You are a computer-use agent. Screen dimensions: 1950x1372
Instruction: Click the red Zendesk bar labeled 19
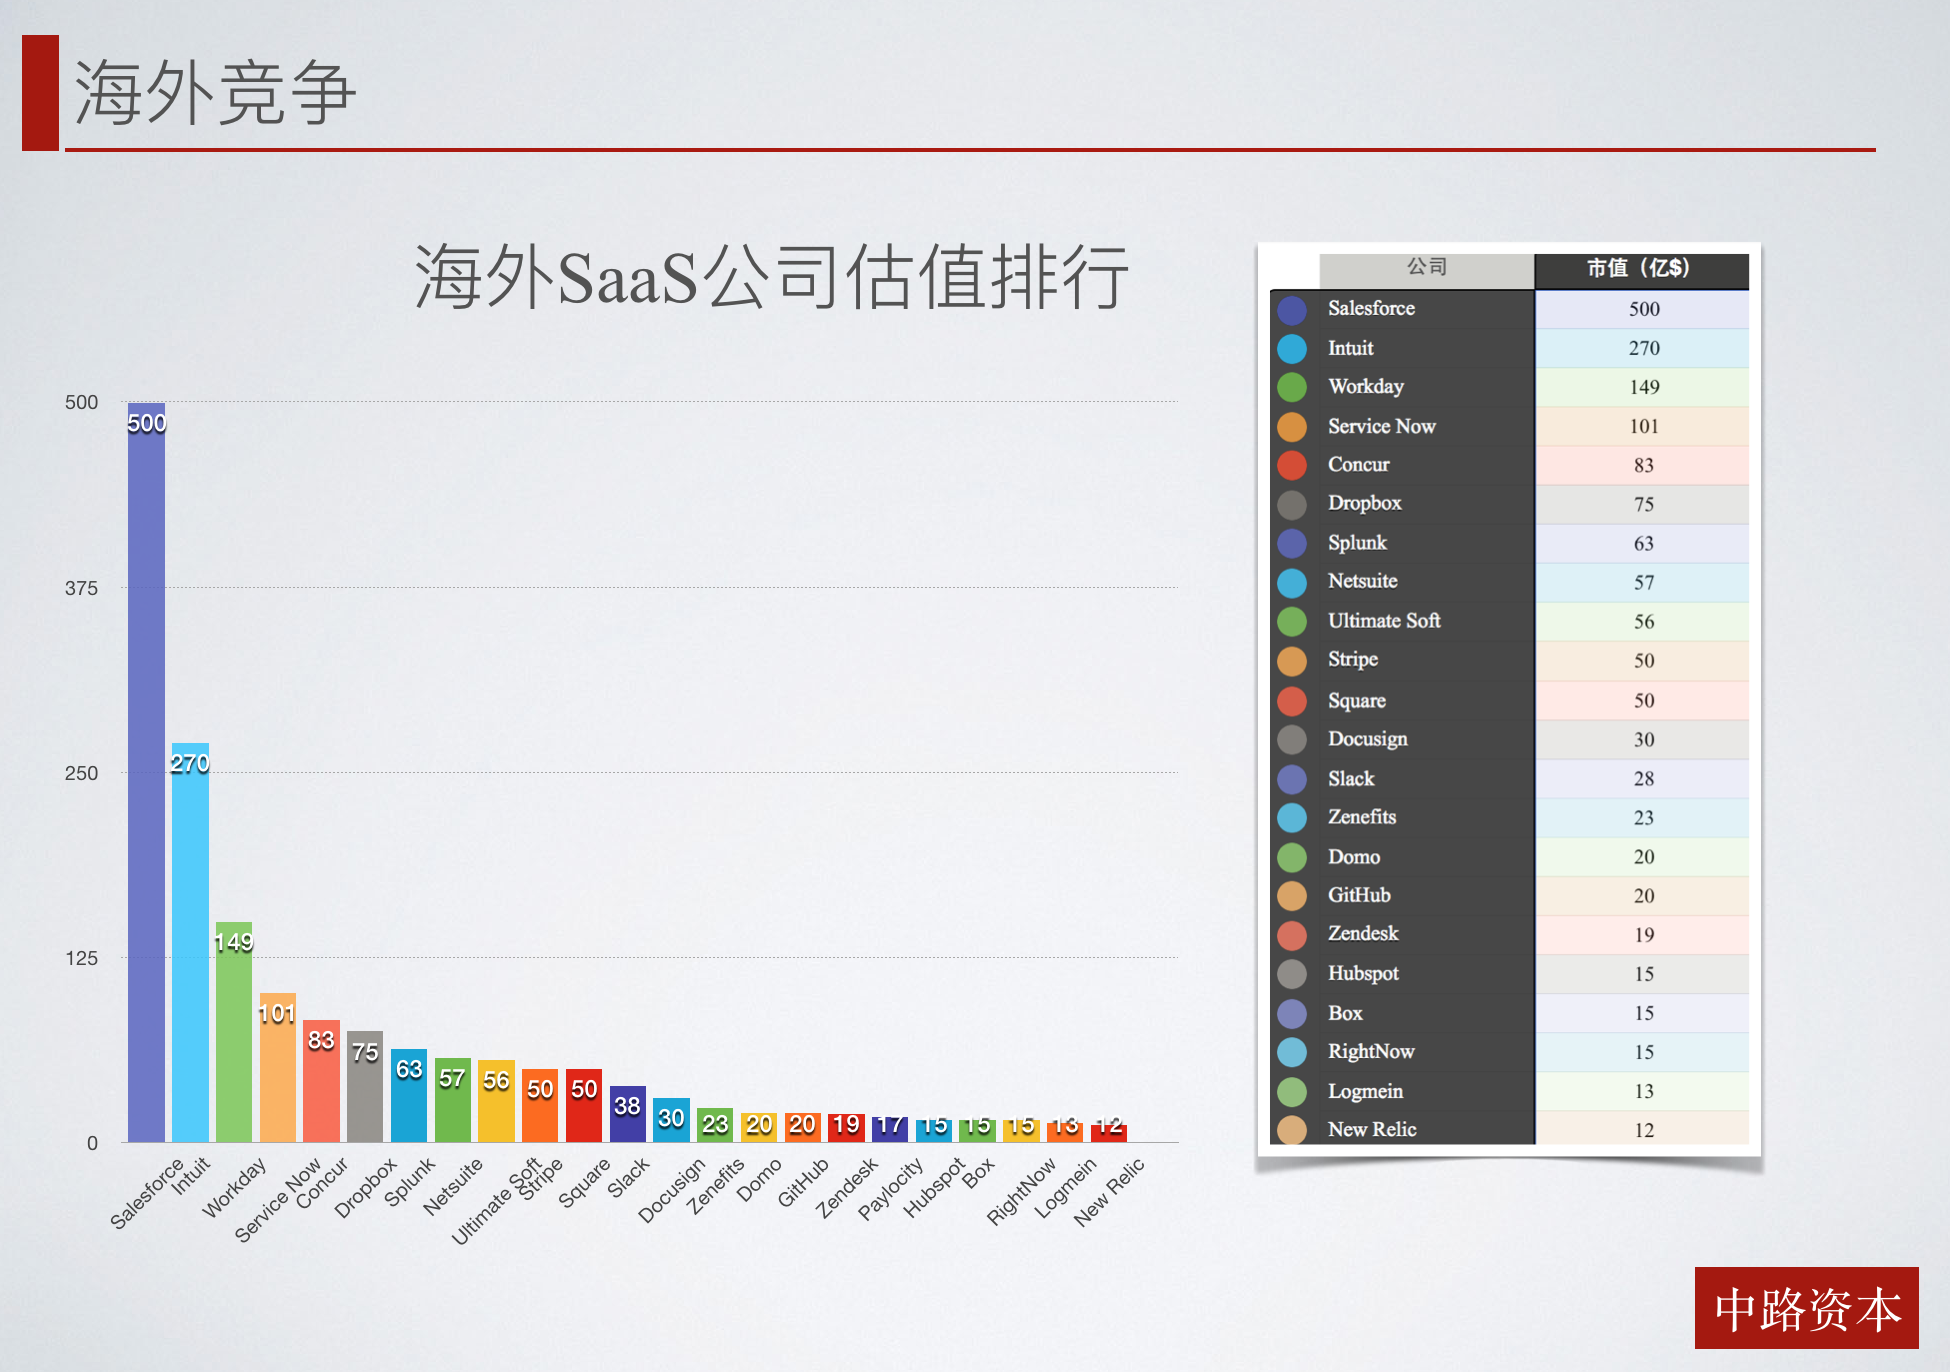coord(846,1128)
